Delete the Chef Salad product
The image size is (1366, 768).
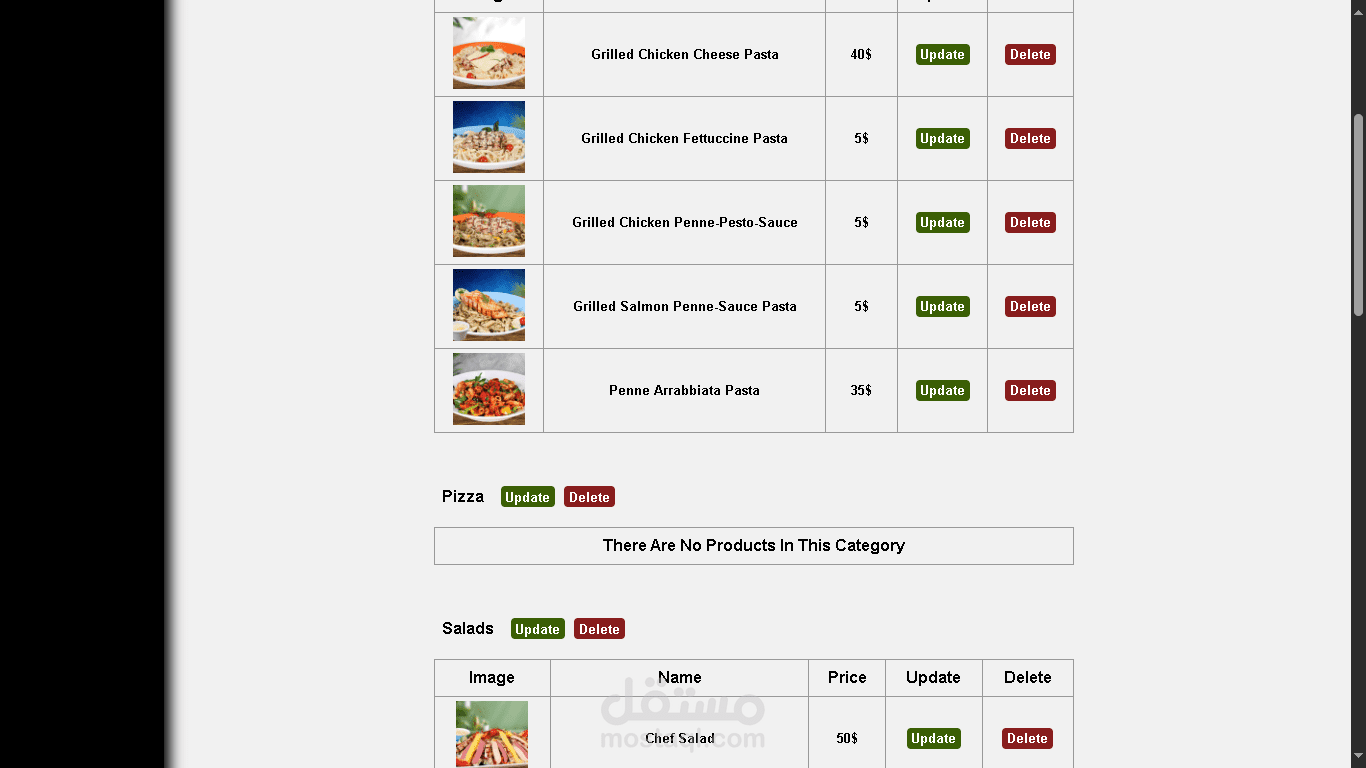tap(1027, 739)
